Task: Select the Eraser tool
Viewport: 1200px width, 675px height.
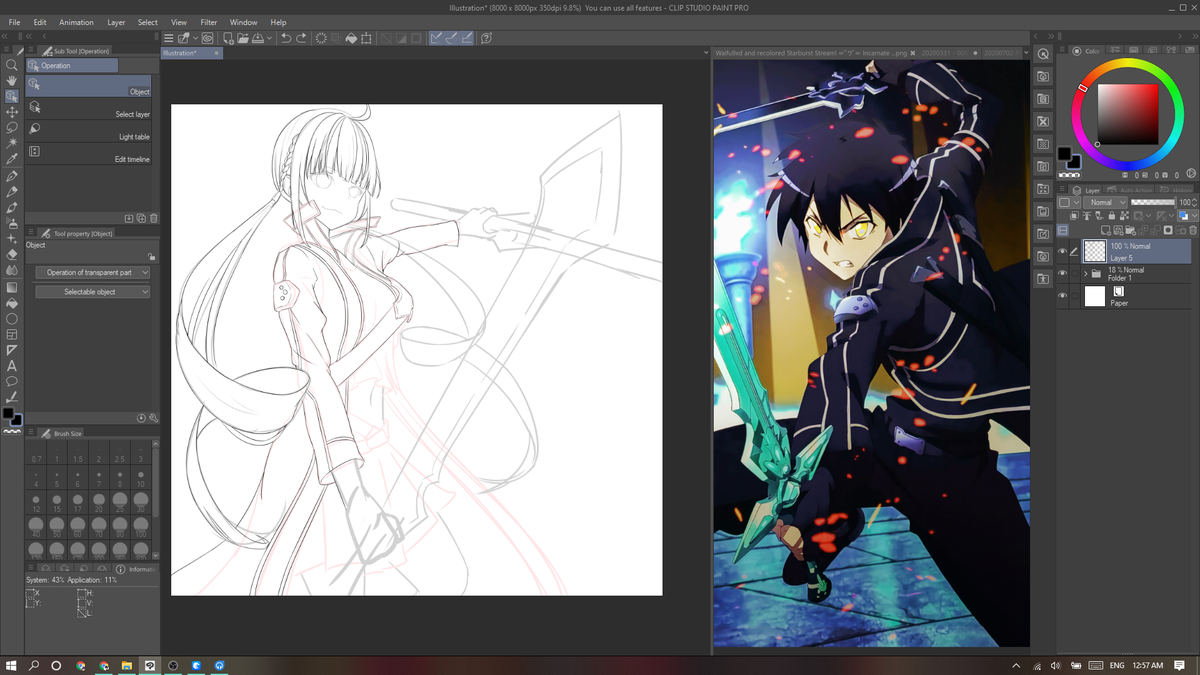Action: point(12,255)
